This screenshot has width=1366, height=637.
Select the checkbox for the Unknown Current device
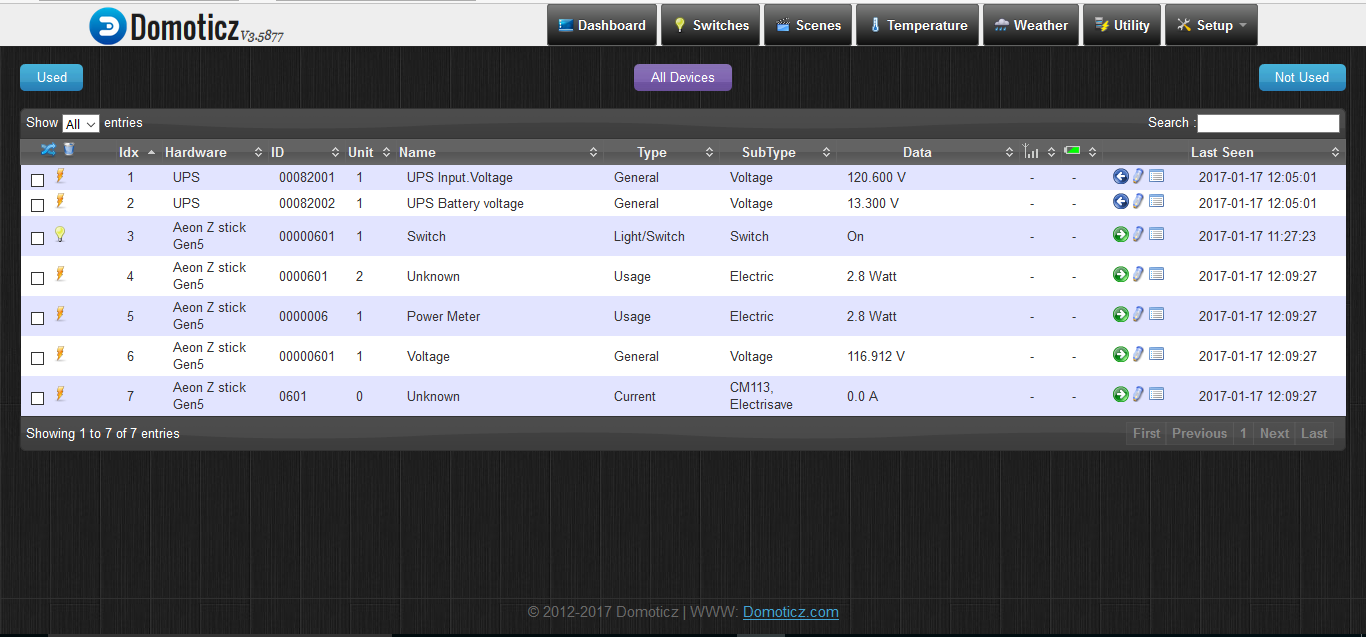coord(37,397)
